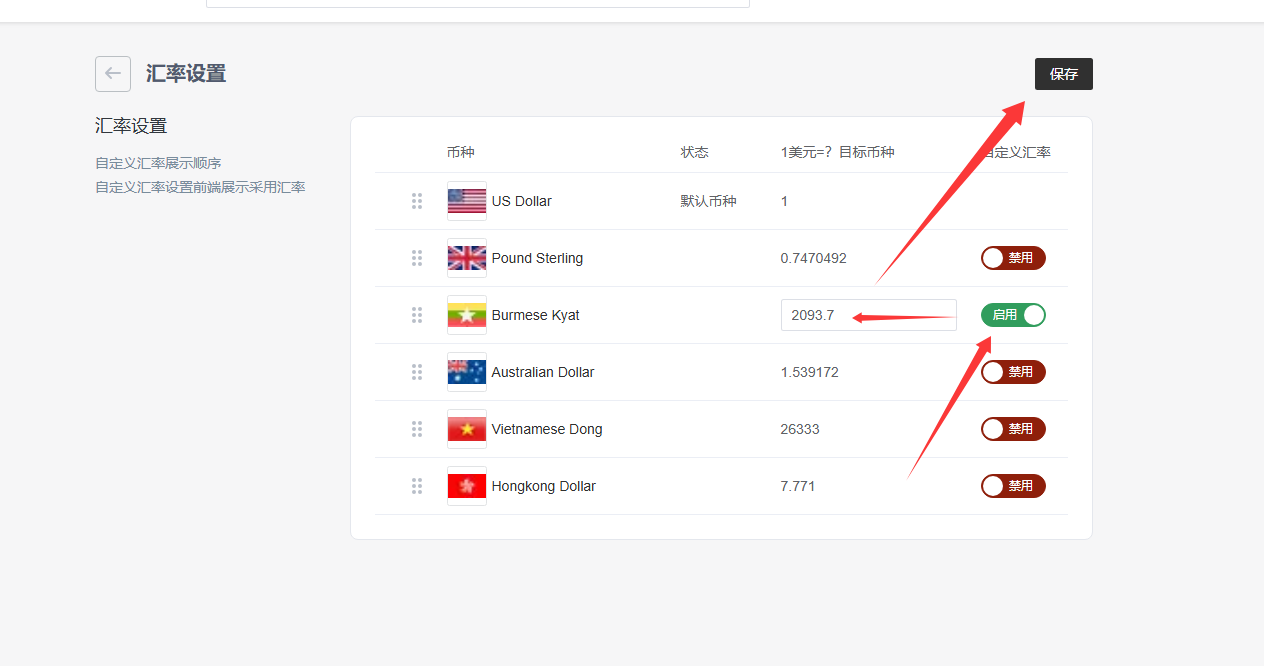Click drag handle for Pound Sterling row
Screen dimensions: 1264x666
point(417,258)
